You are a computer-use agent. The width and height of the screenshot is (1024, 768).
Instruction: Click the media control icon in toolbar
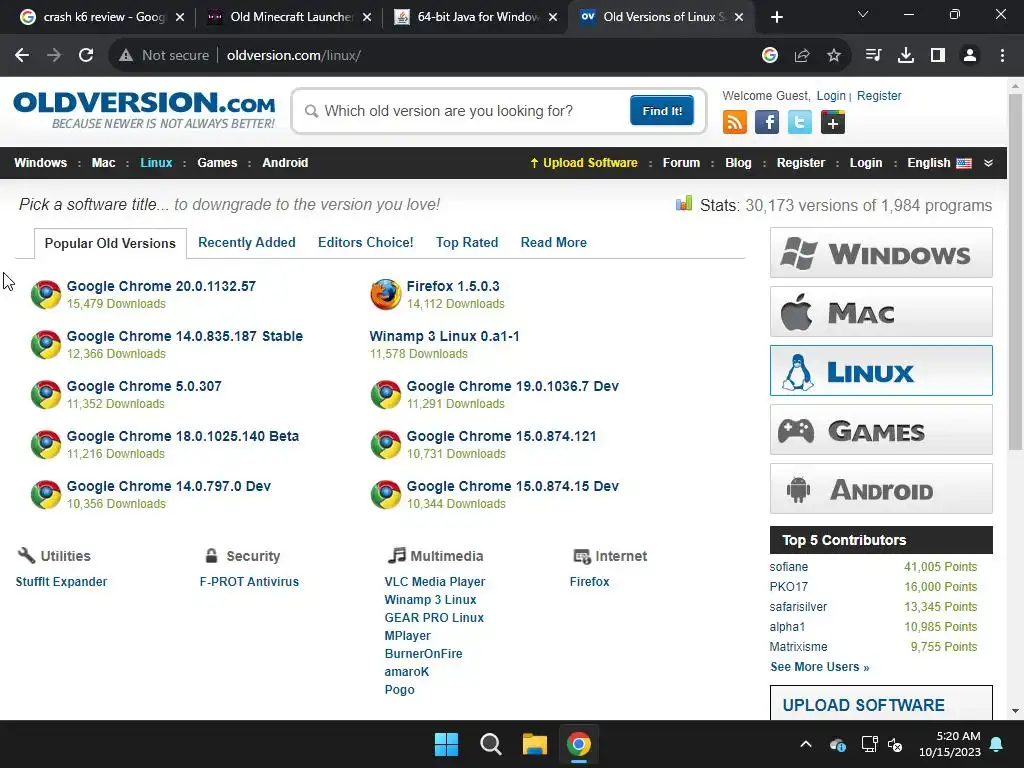pos(874,56)
